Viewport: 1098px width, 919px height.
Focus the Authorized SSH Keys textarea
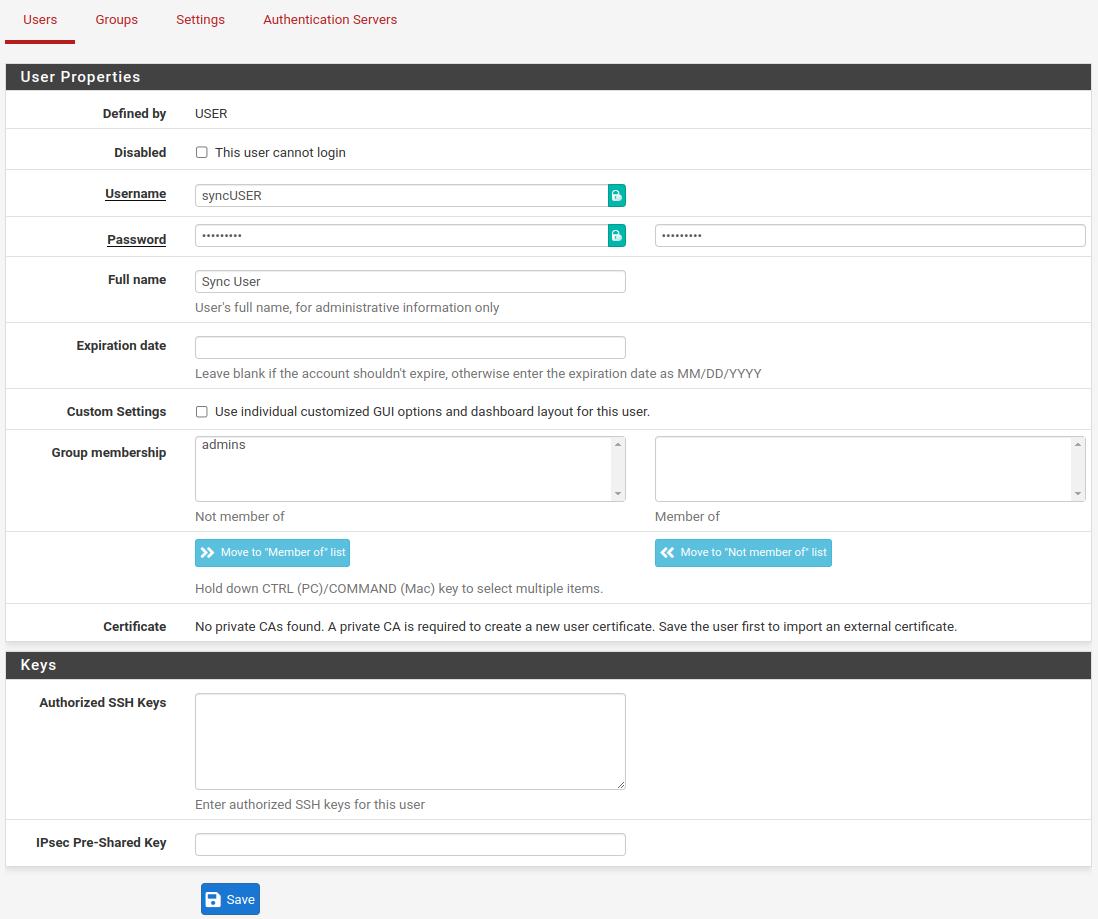(410, 741)
